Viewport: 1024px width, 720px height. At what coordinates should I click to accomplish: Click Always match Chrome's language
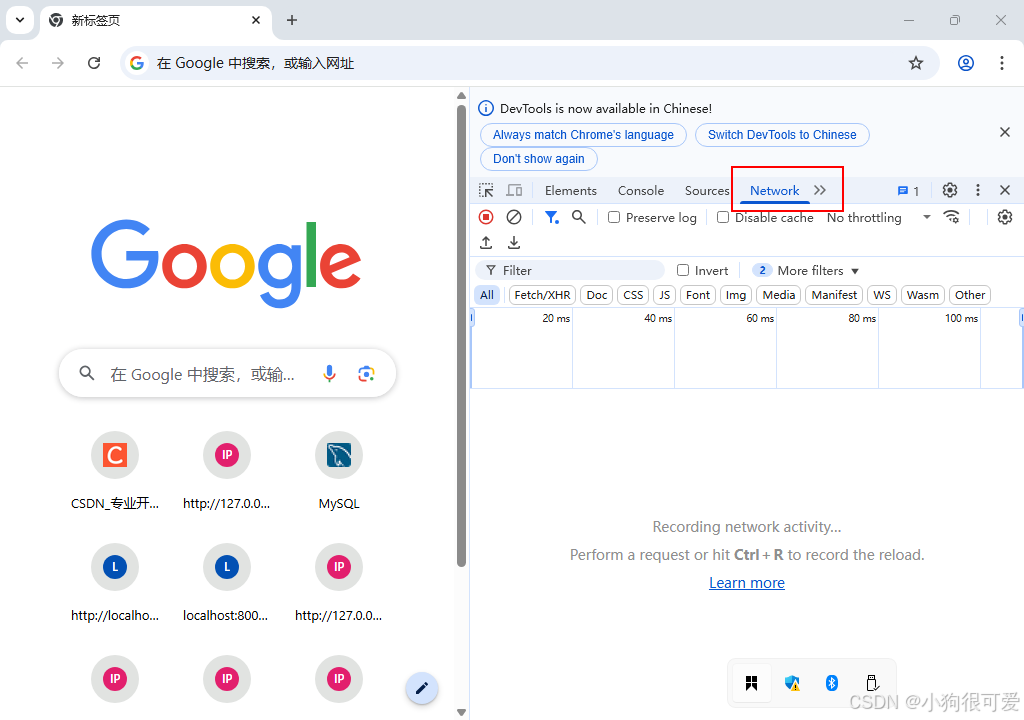pyautogui.click(x=583, y=135)
